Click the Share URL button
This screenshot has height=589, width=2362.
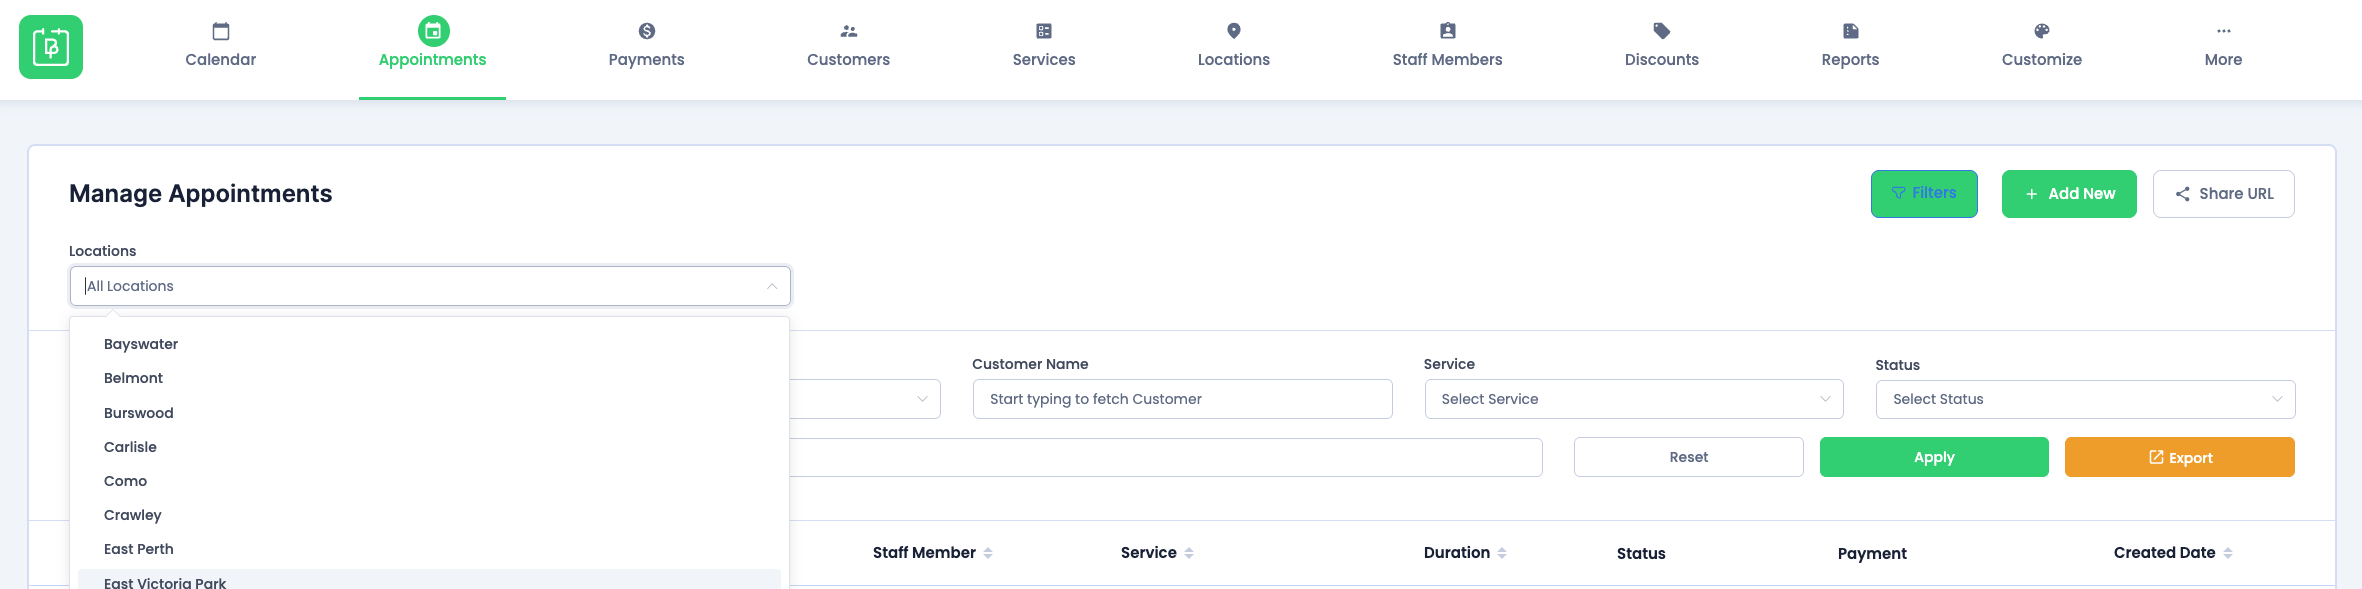[2224, 194]
